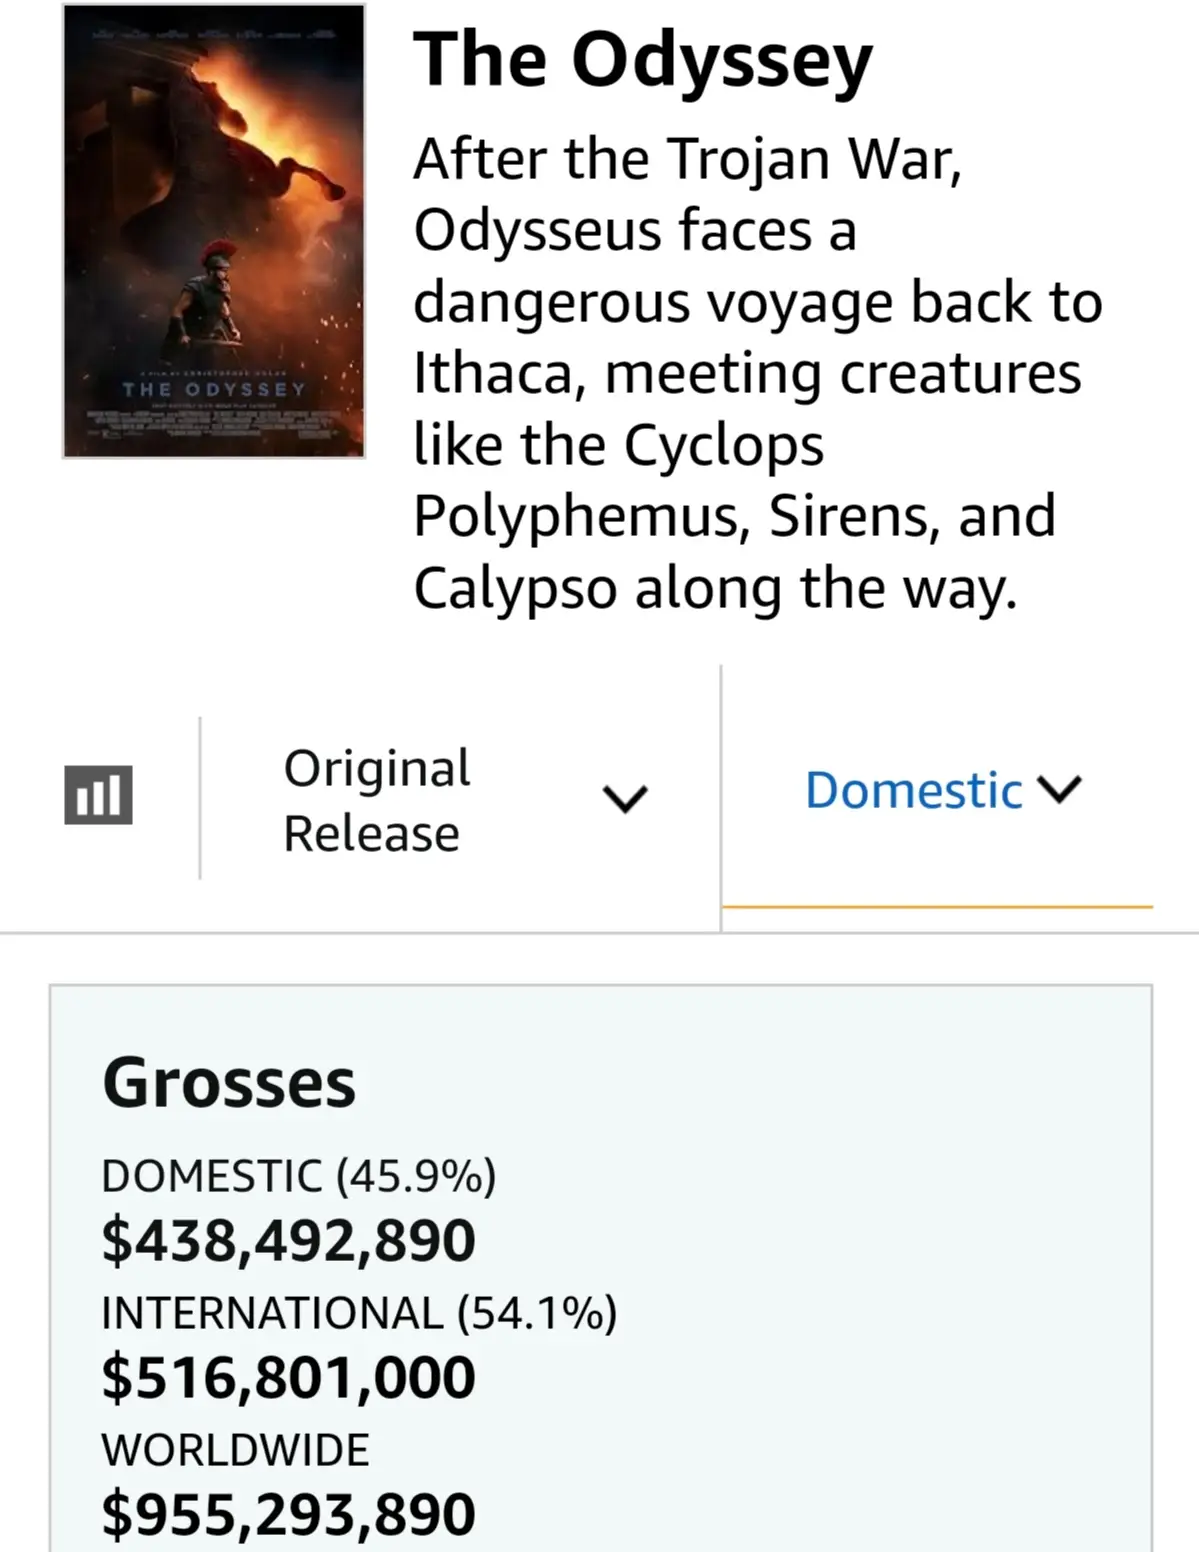1199x1552 pixels.
Task: Expand the chevron beside Original Release
Action: pos(625,798)
